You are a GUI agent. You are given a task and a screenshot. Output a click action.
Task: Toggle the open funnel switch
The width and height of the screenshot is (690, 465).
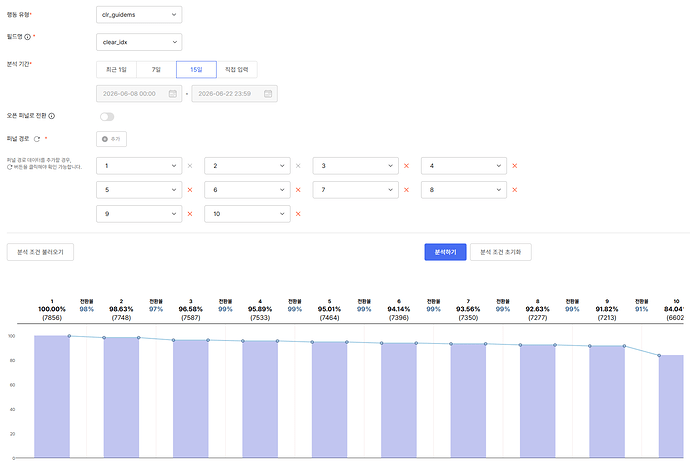click(107, 117)
